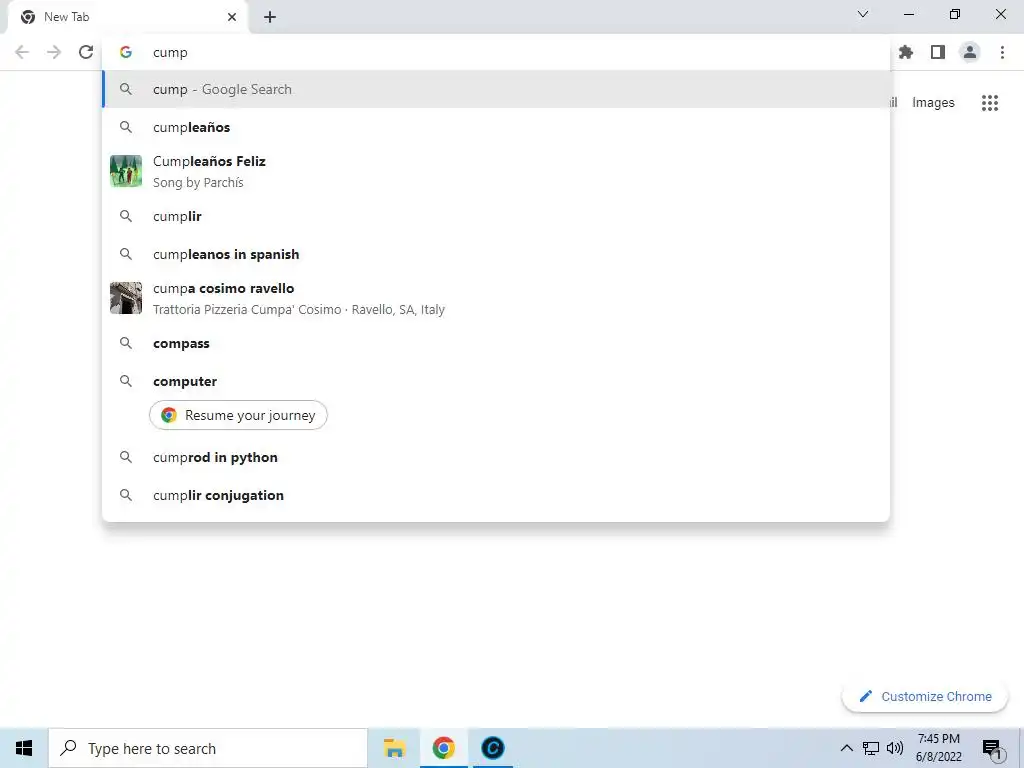1024x768 pixels.
Task: Click the Customize Chrome button
Action: (x=925, y=697)
